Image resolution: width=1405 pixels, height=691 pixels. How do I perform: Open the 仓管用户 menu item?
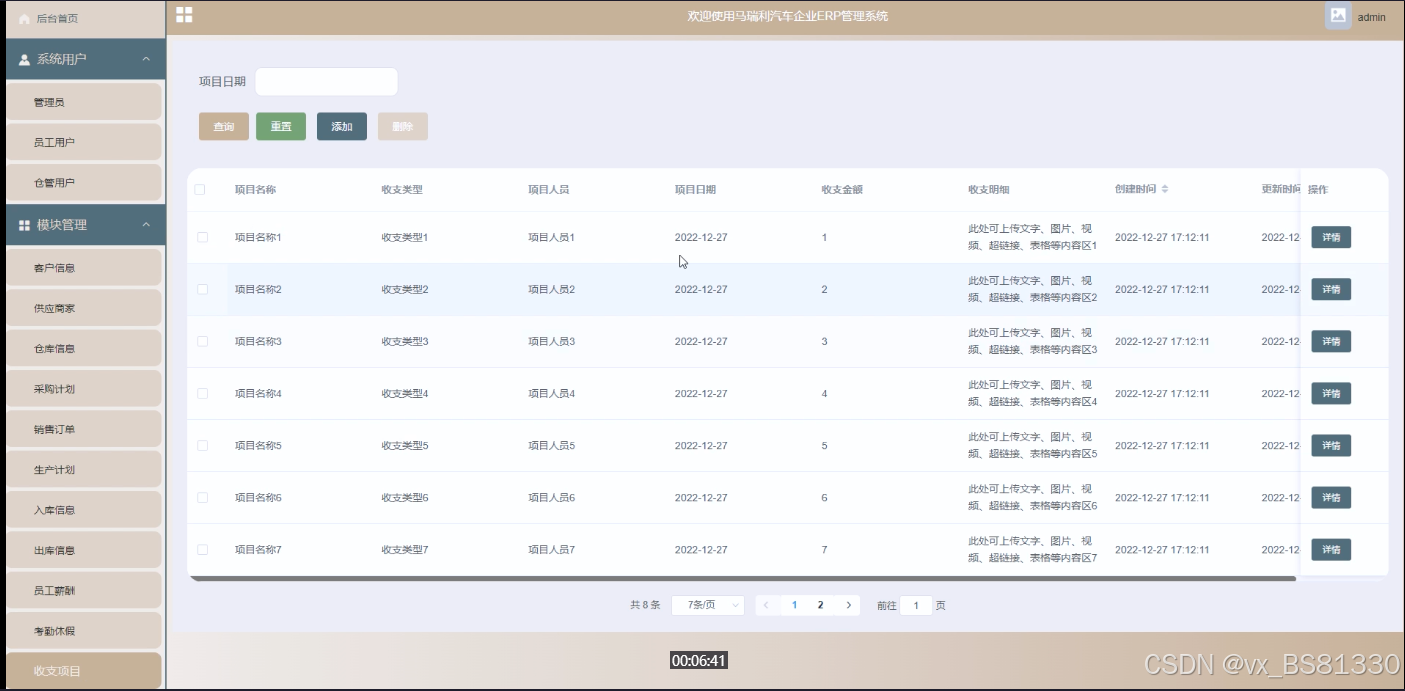[83, 183]
